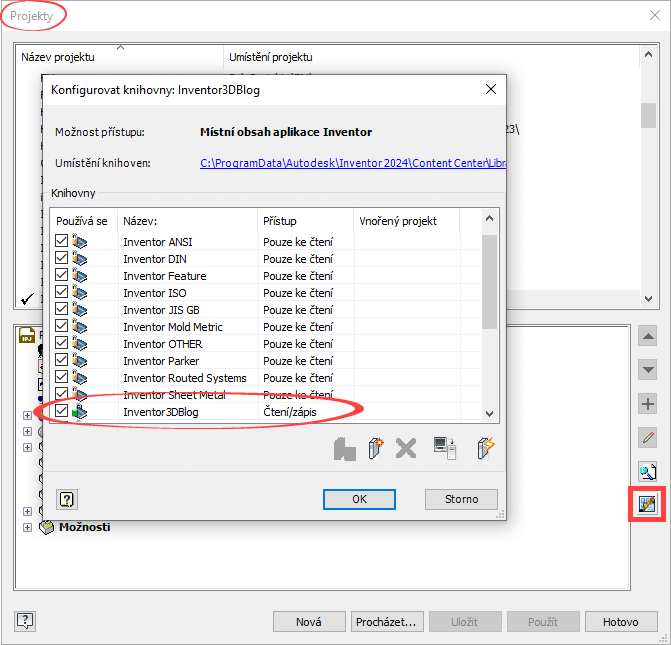671x645 pixels.
Task: Click the project list scrollbar thumb
Action: pos(648,115)
